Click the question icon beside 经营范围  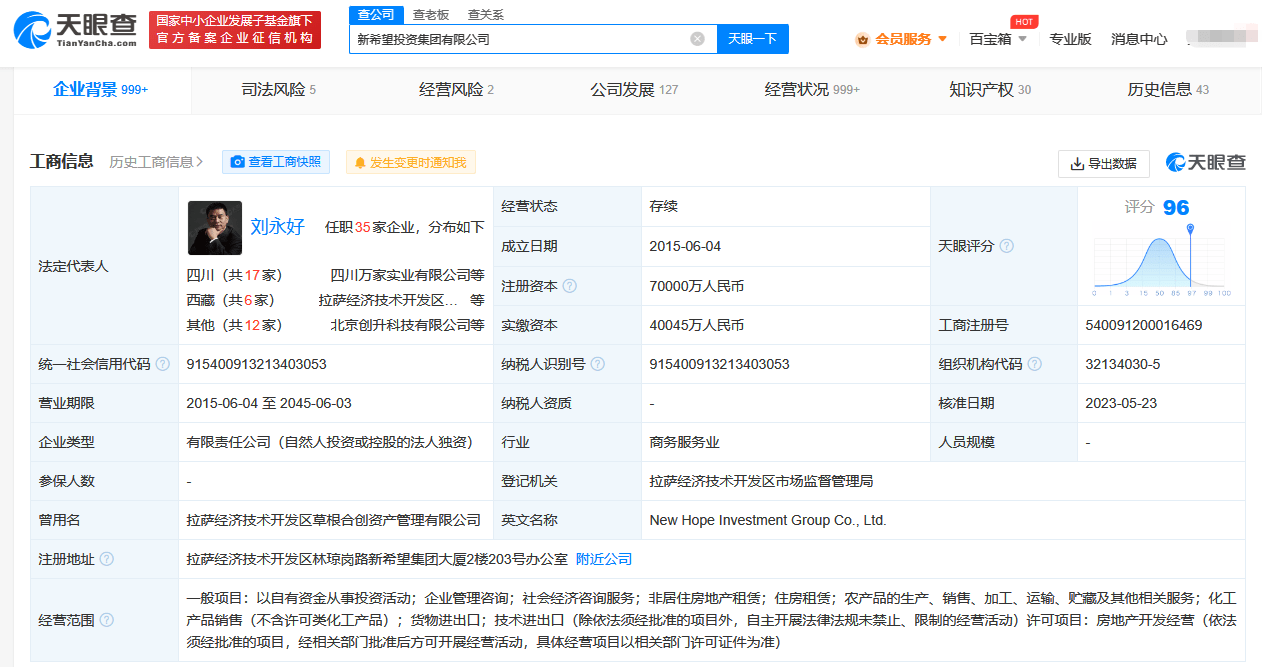point(106,620)
